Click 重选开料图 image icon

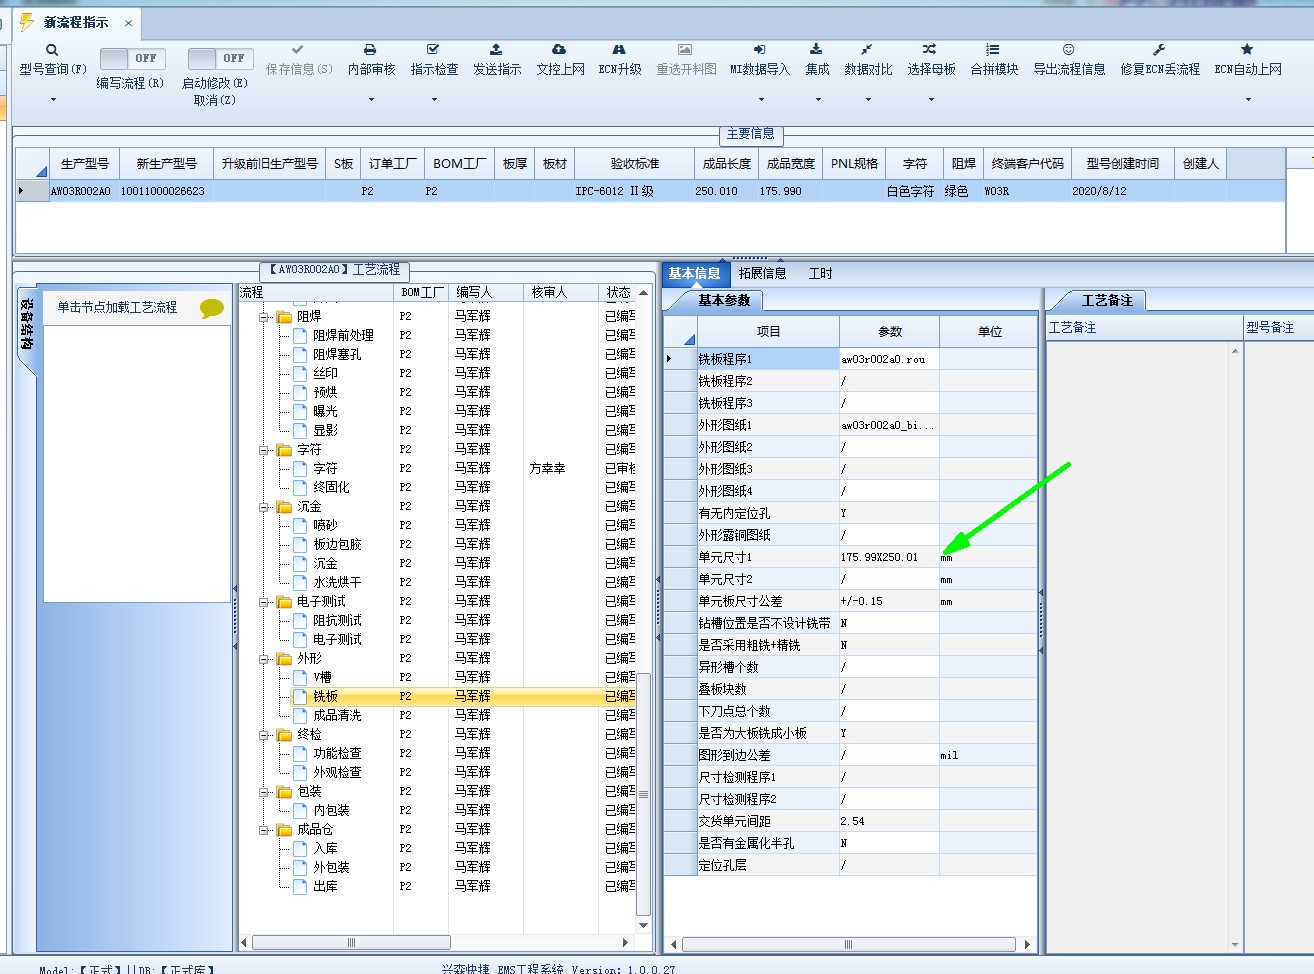pos(685,49)
